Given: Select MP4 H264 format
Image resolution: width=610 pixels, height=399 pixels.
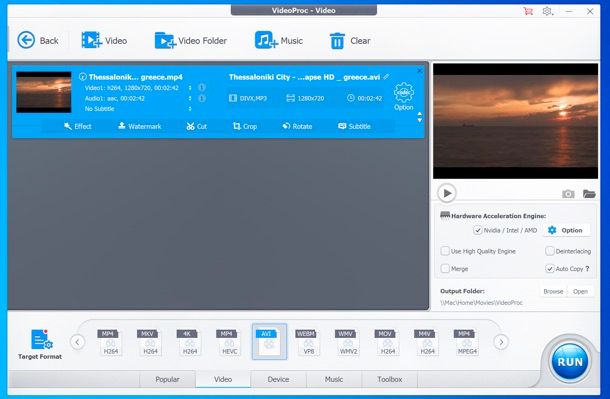Looking at the screenshot, I should click(110, 342).
